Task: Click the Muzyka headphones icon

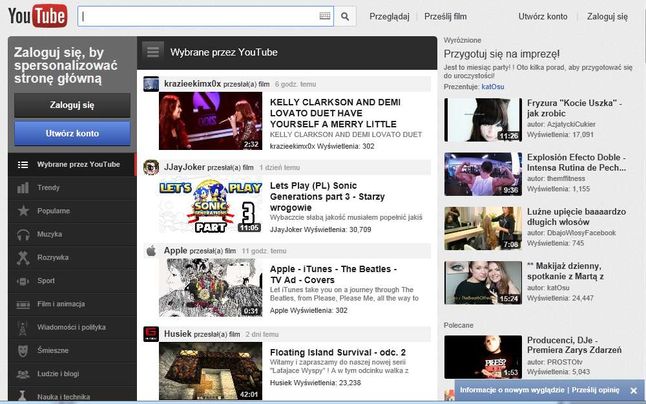Action: (x=23, y=234)
